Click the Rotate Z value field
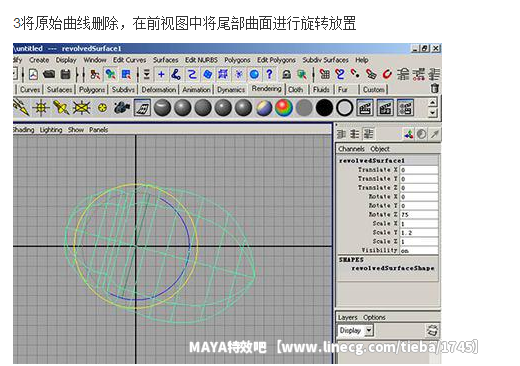Viewport: 520px width, 366px height. [x=419, y=214]
